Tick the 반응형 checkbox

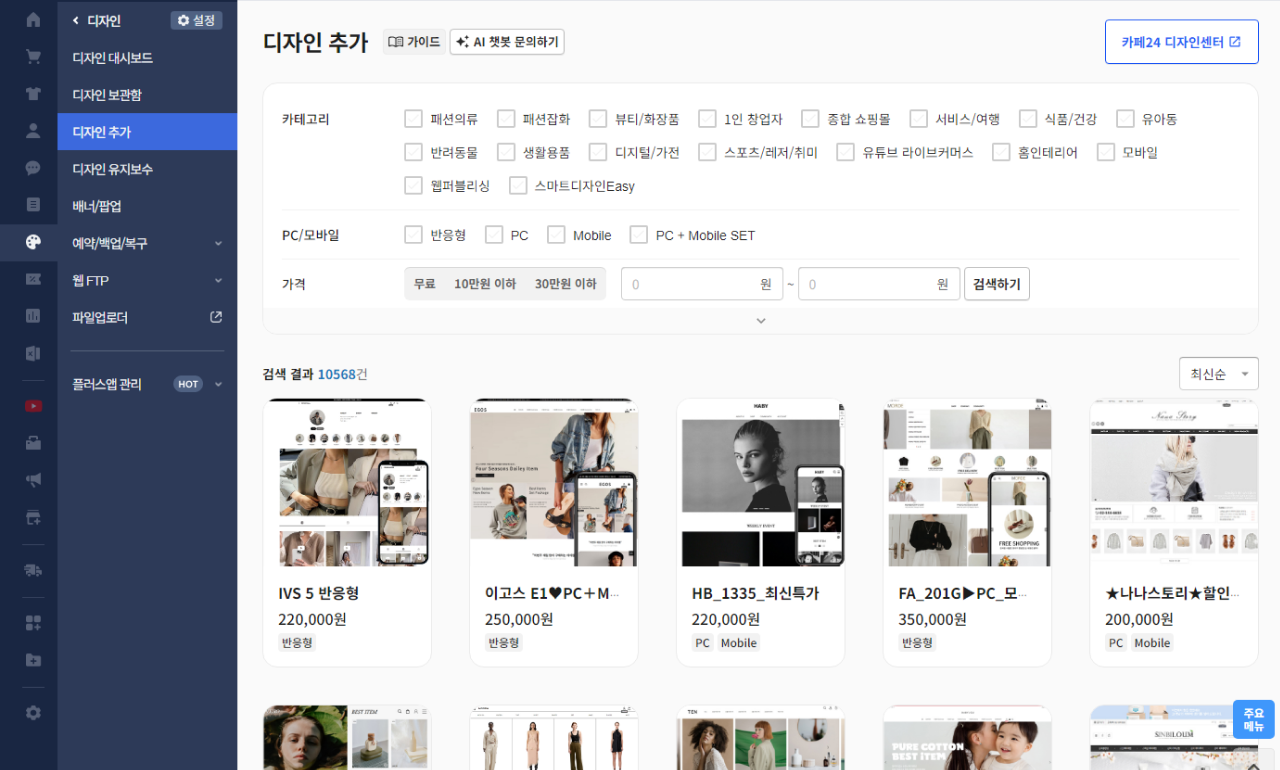click(x=414, y=235)
